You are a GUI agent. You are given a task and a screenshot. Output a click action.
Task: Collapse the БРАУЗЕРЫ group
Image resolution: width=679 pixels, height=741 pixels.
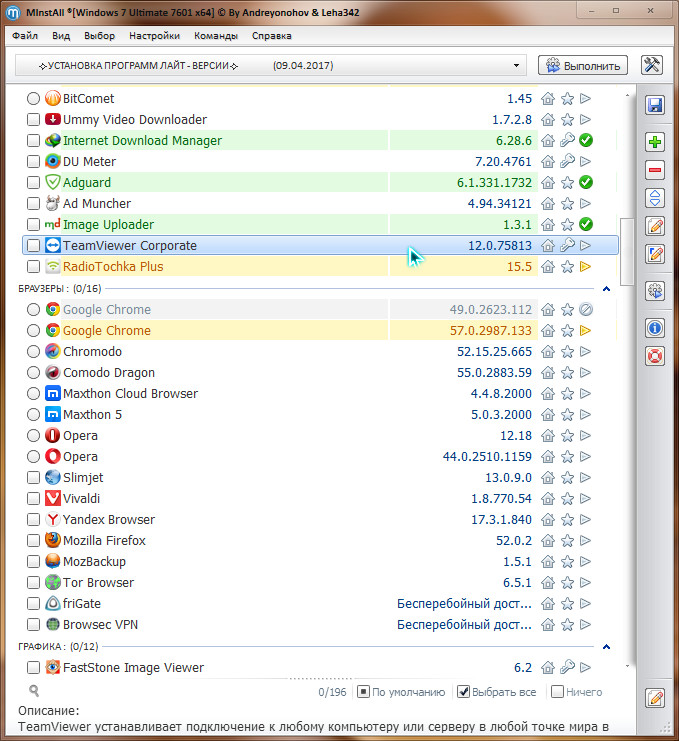point(607,289)
